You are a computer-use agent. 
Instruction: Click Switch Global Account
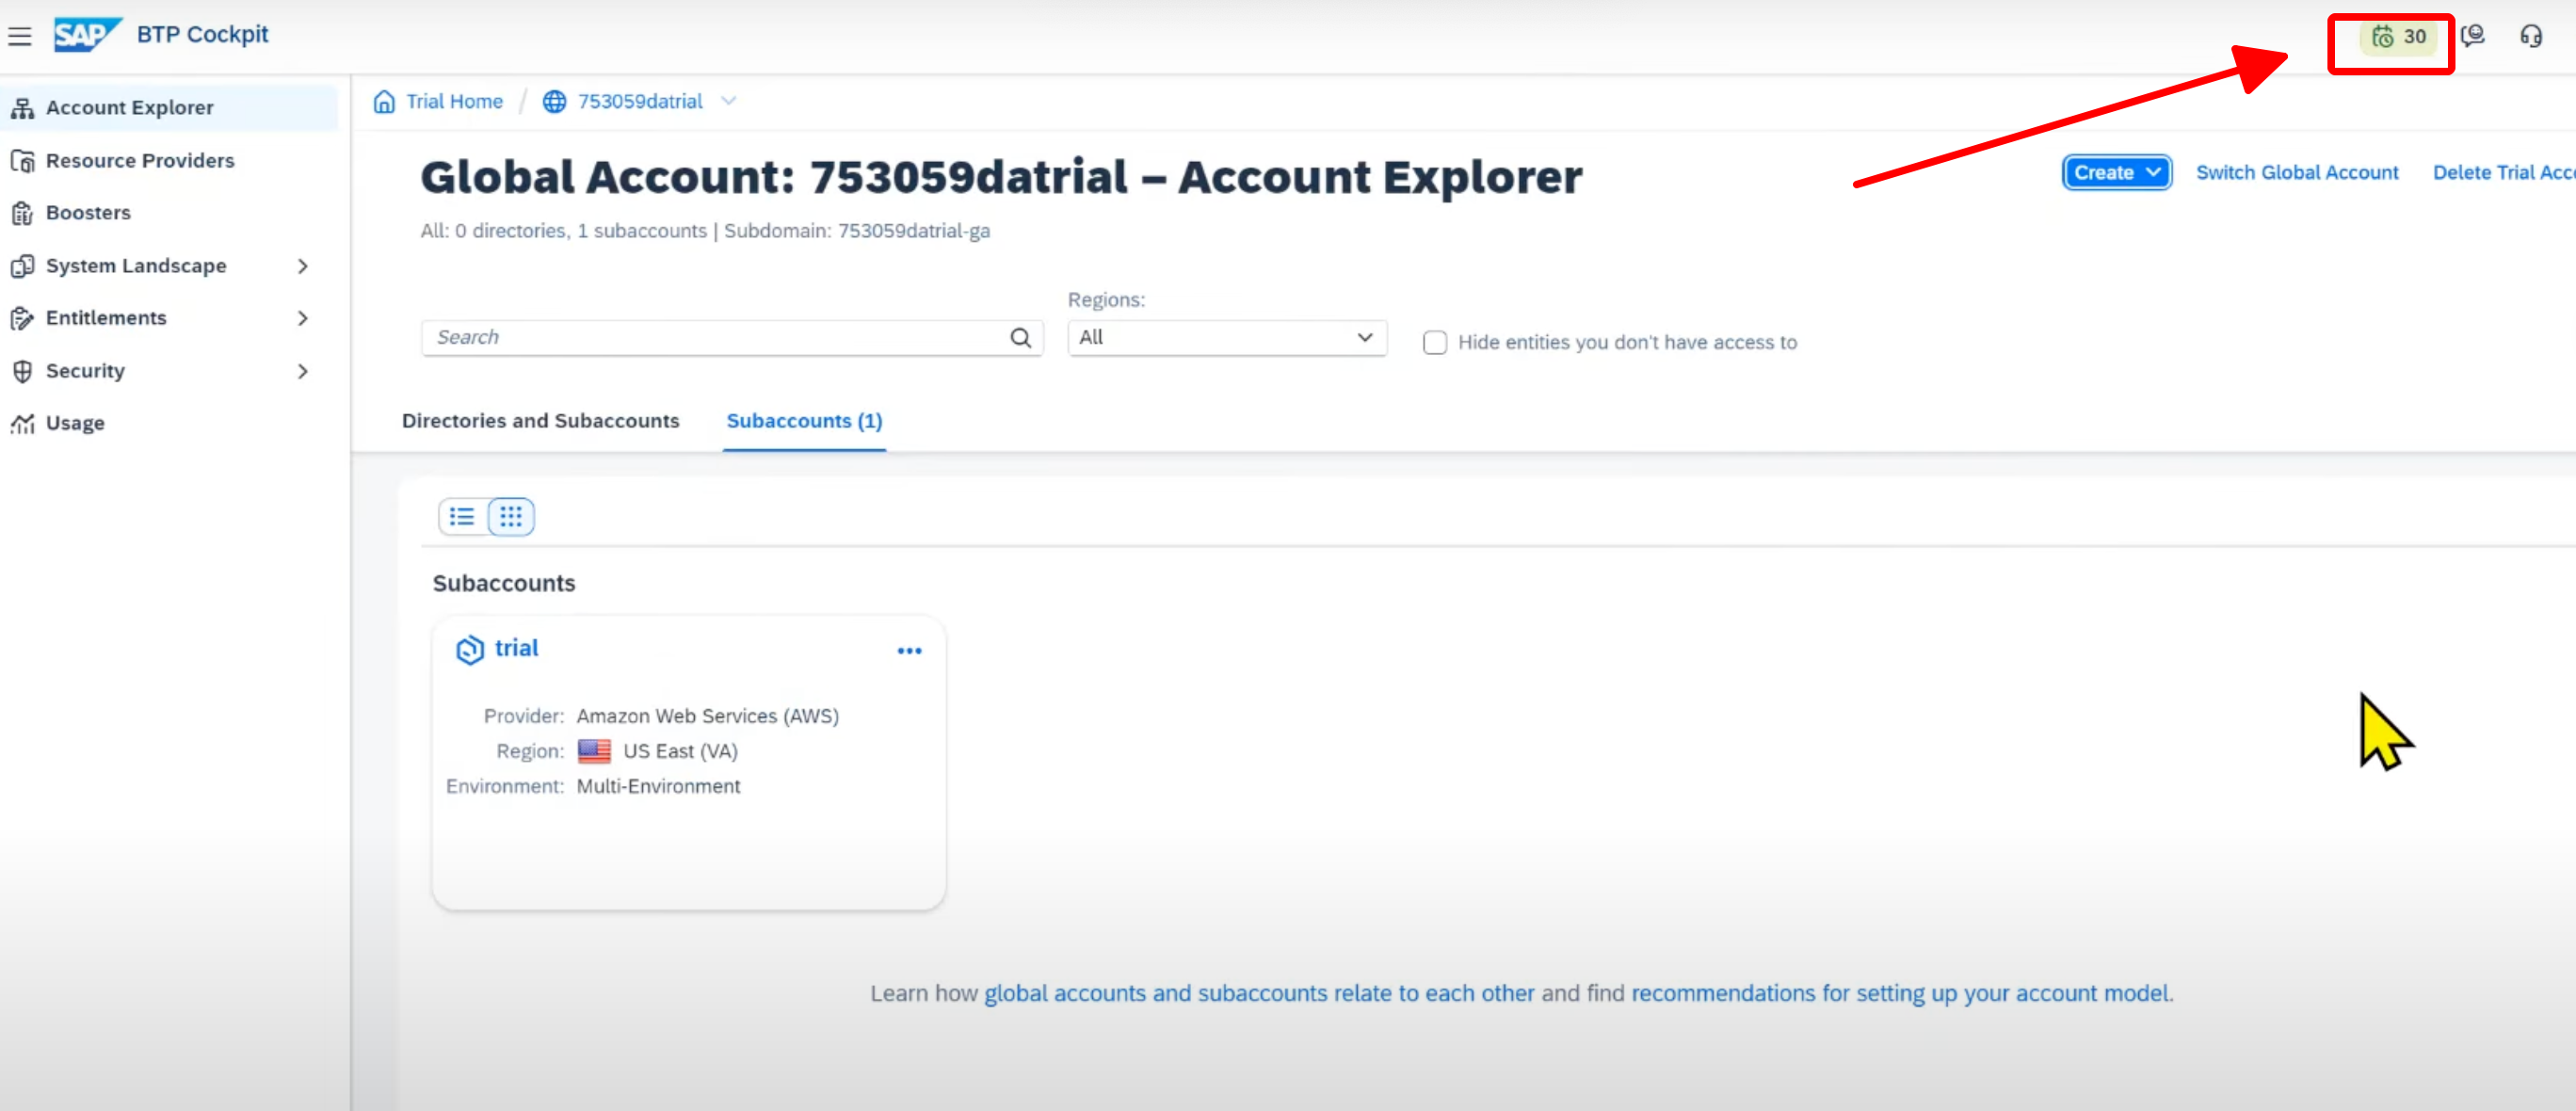[x=2297, y=172]
